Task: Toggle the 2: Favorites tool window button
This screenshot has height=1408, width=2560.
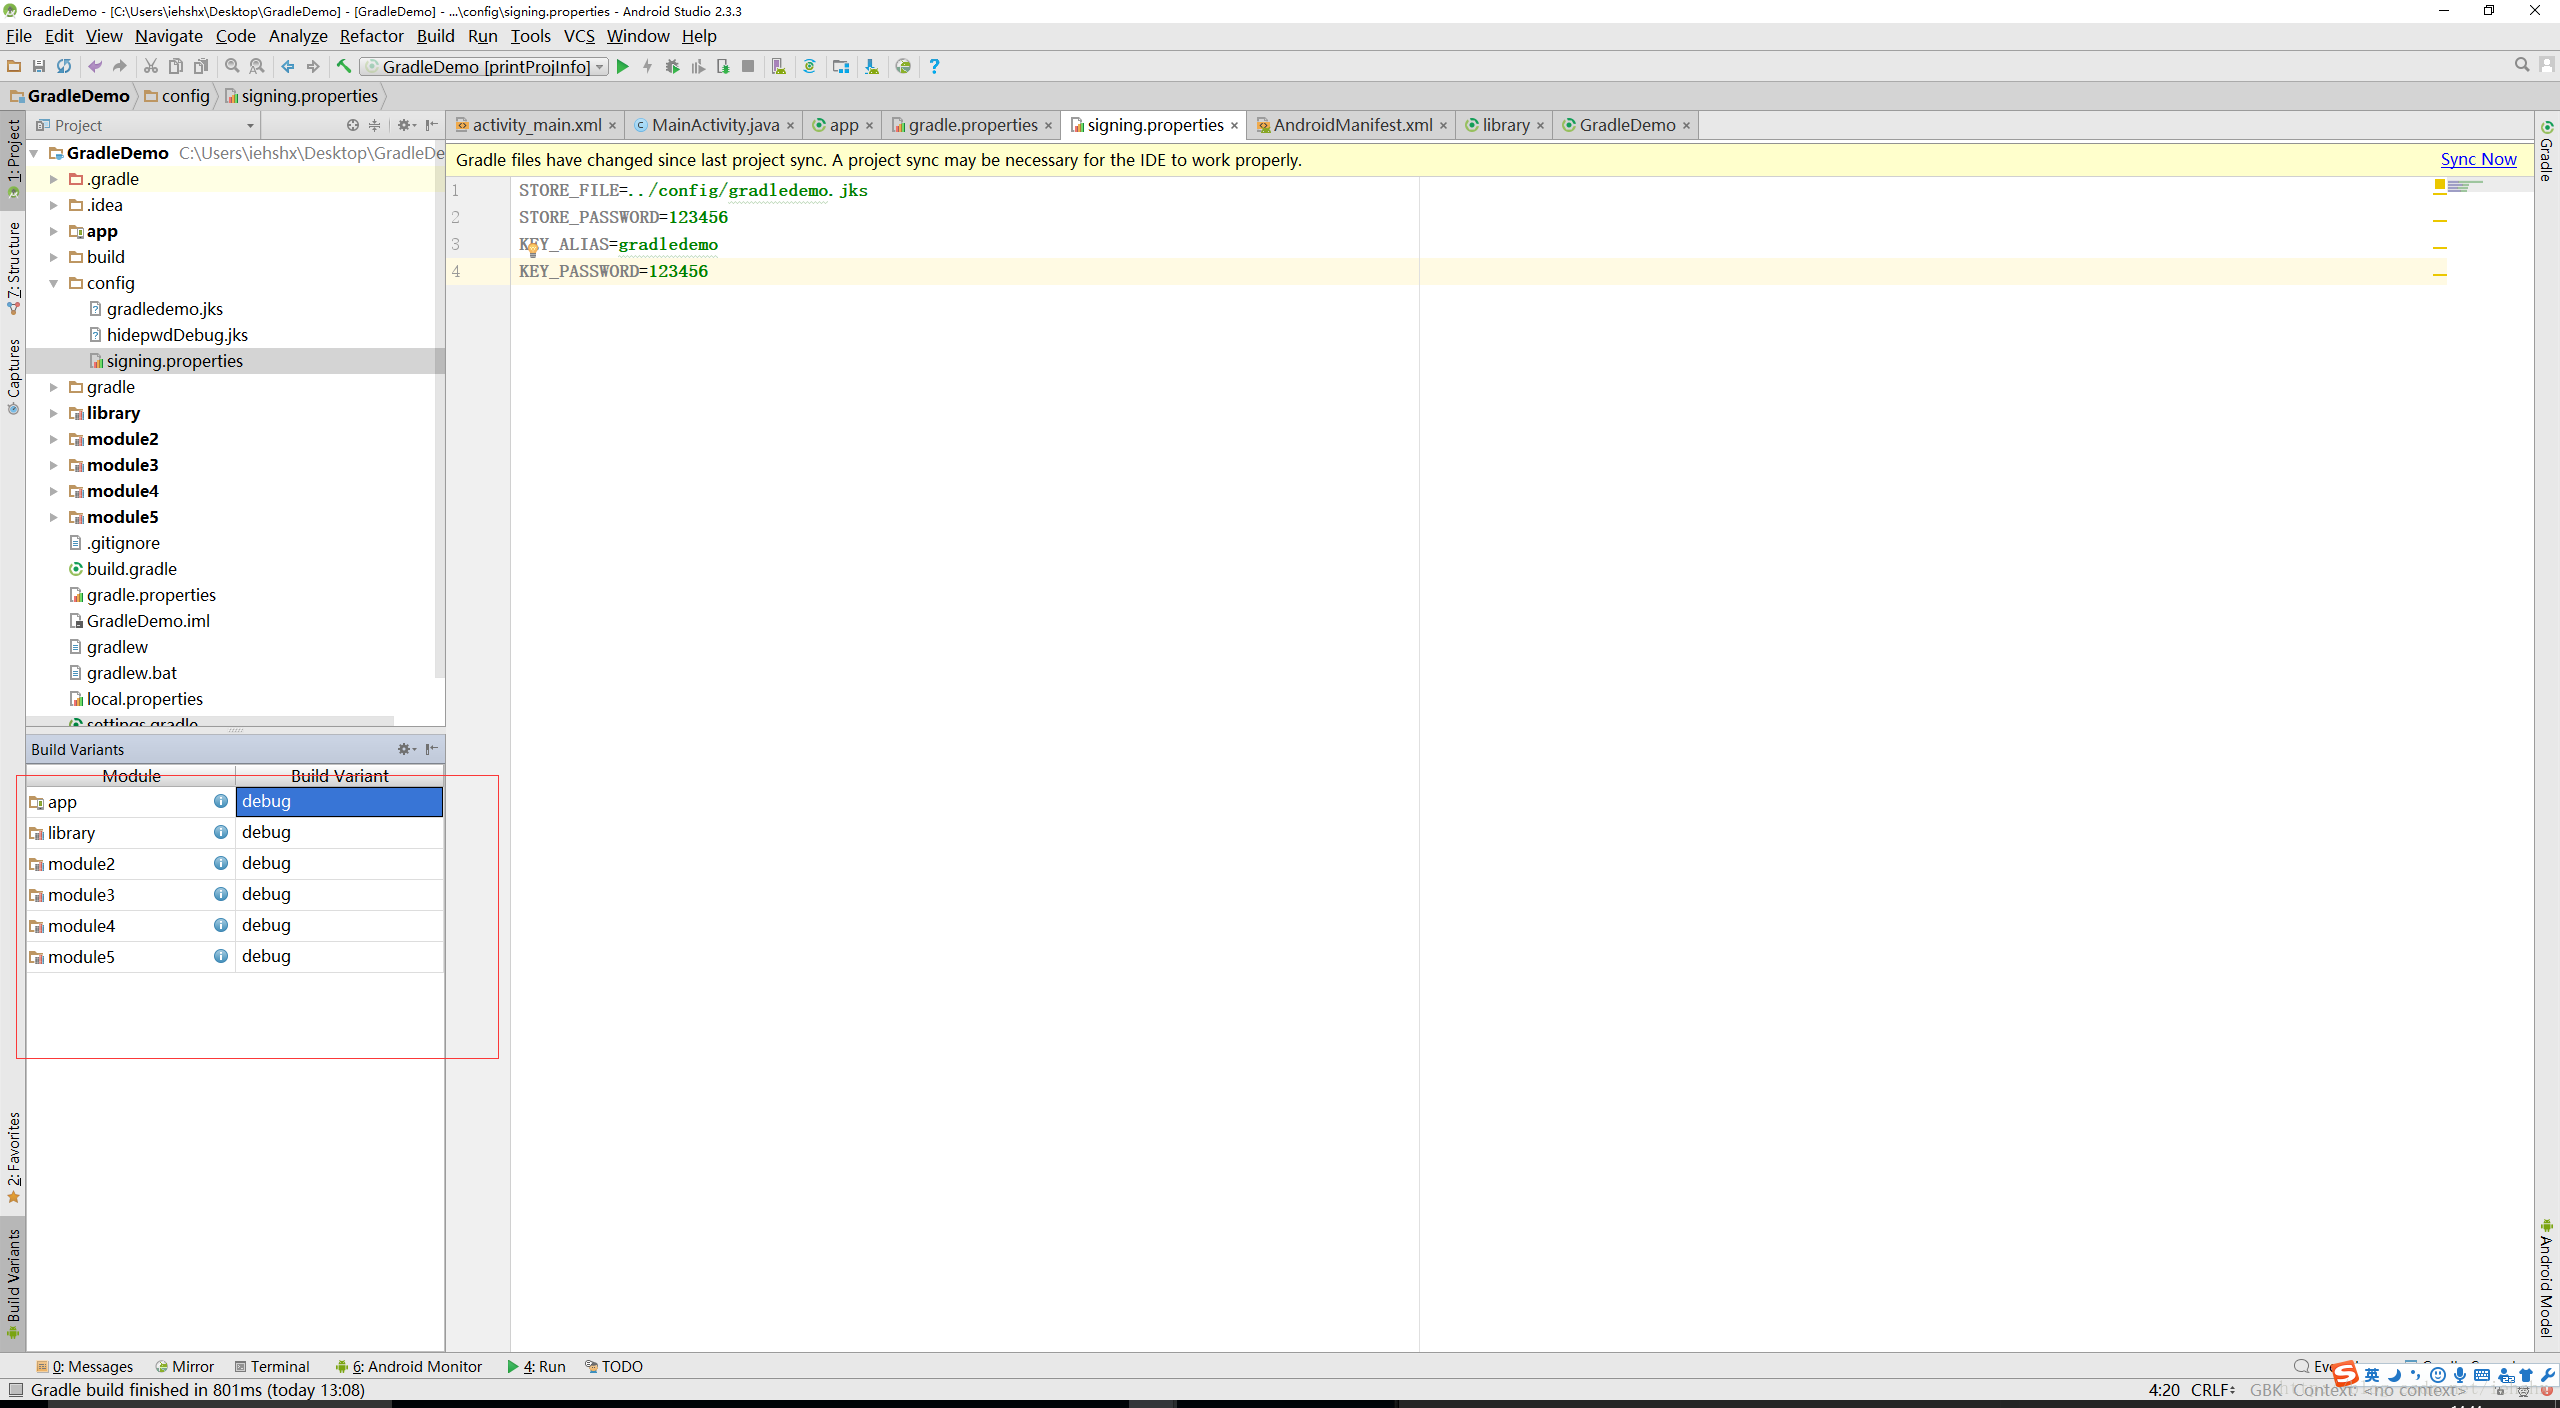Action: tap(13, 1157)
